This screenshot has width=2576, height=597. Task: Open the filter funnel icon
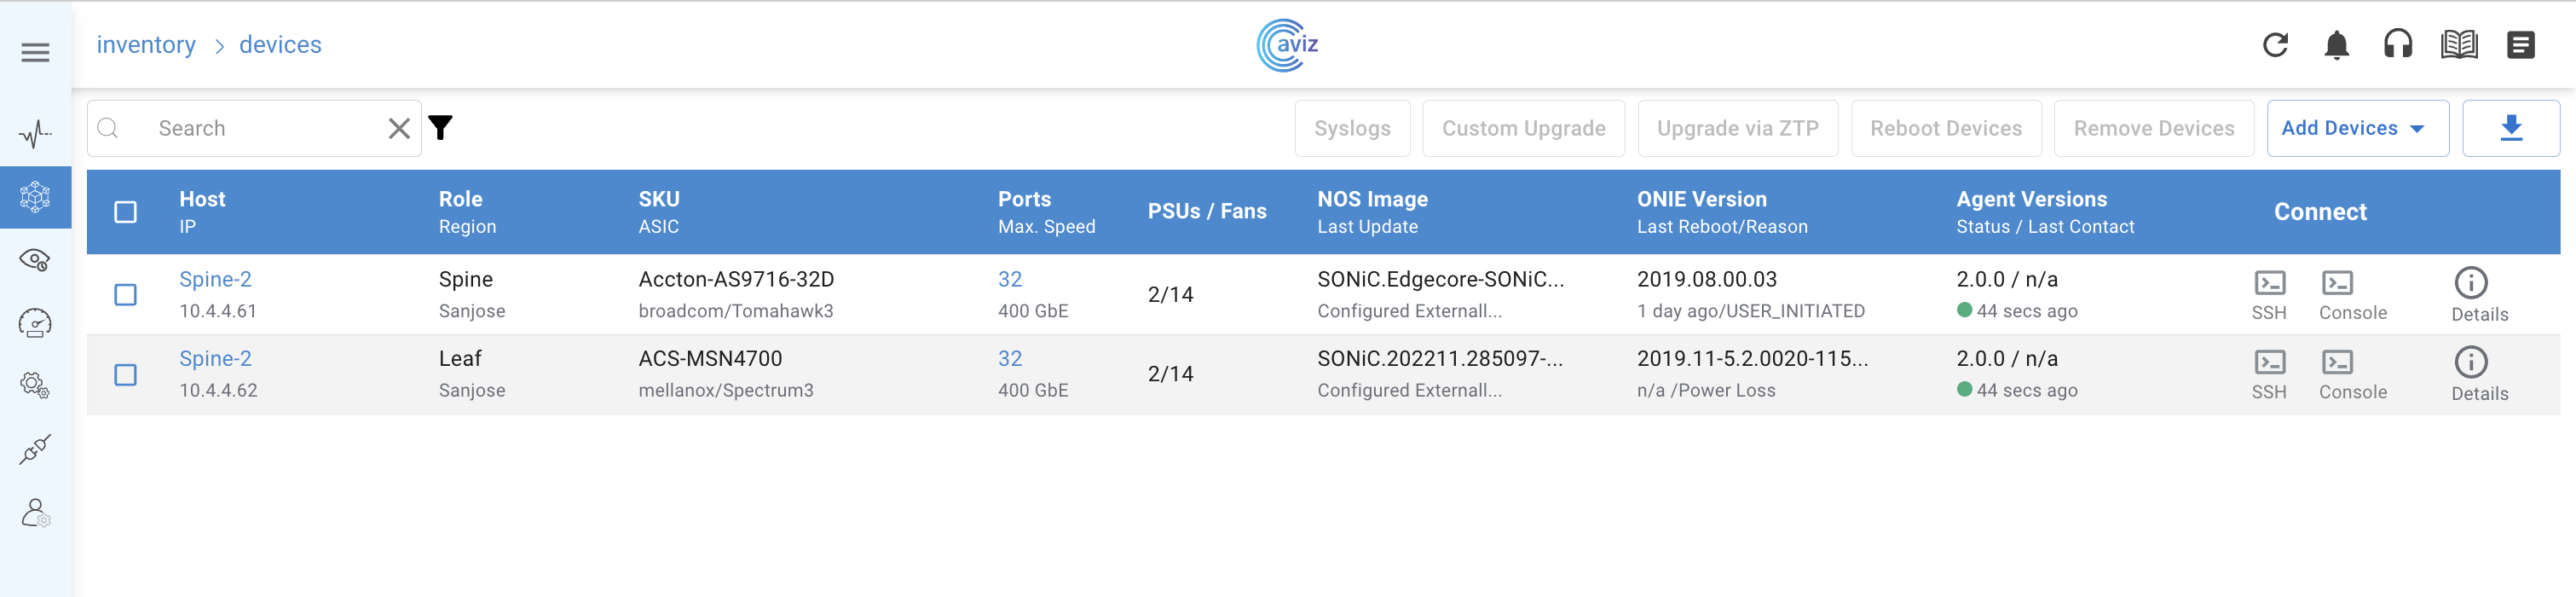[x=441, y=128]
